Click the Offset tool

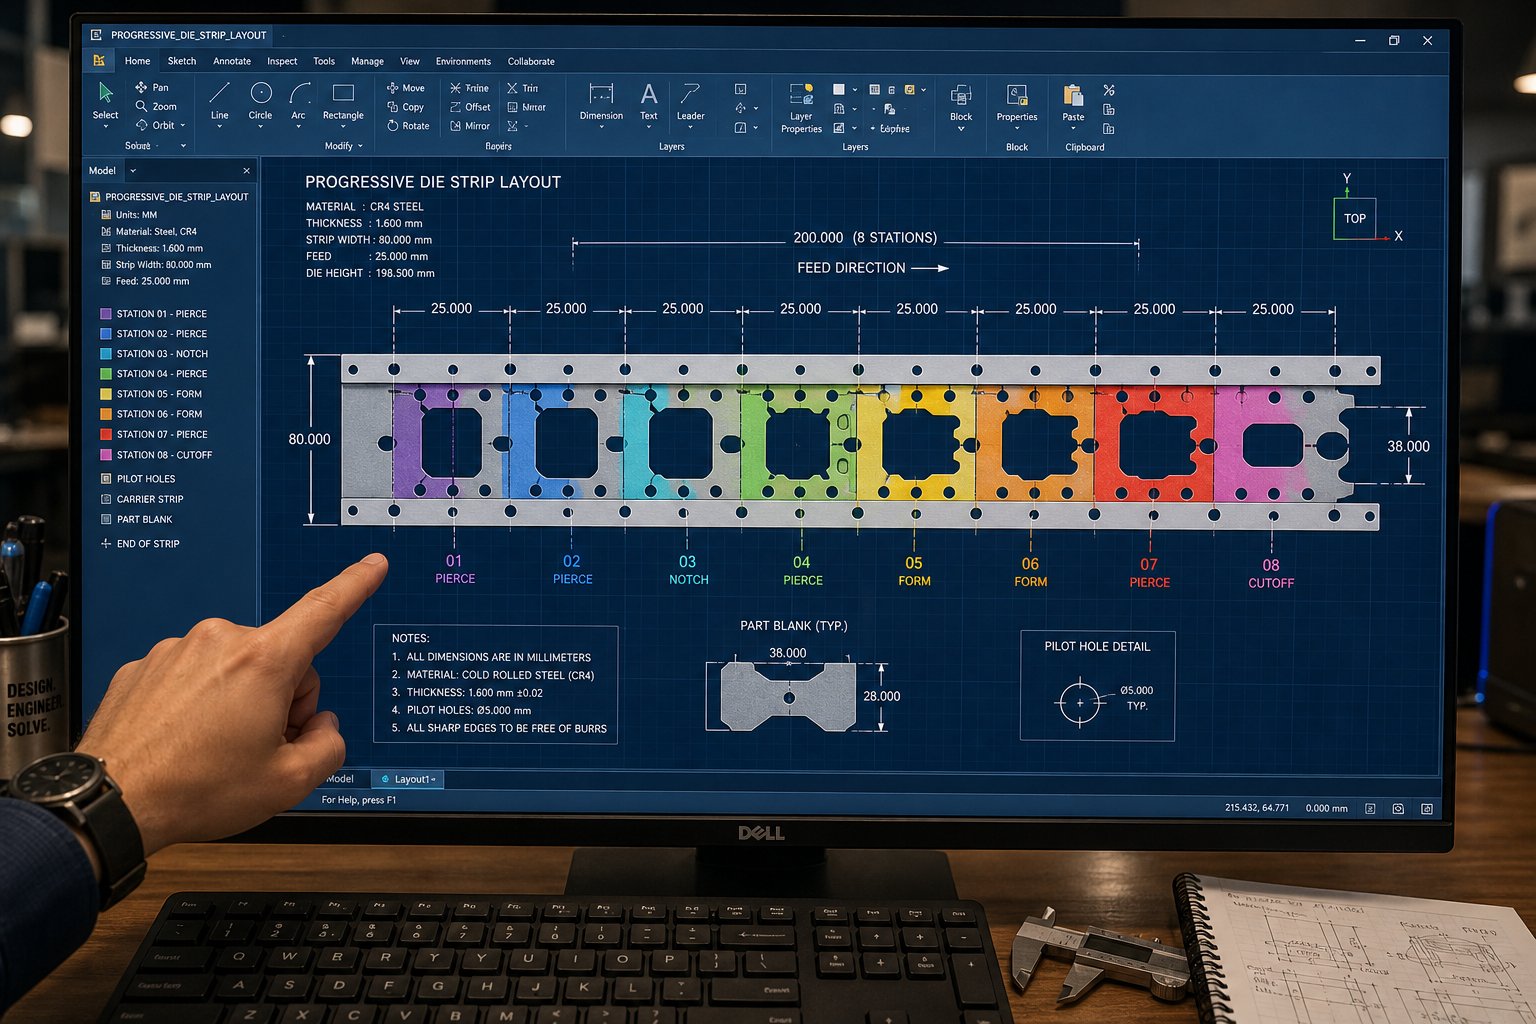click(470, 107)
